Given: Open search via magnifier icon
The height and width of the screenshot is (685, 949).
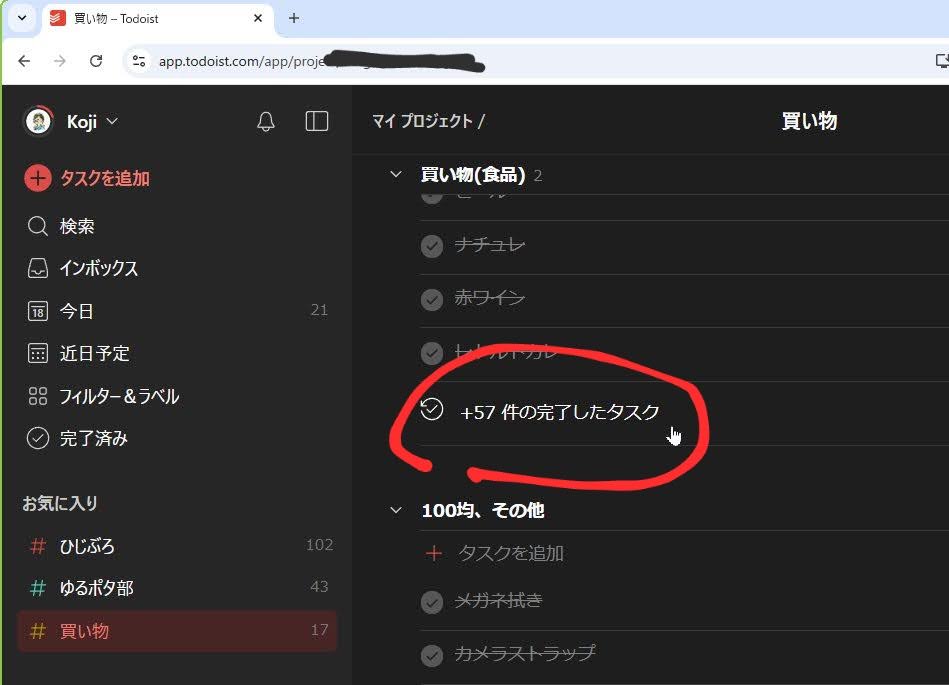Looking at the screenshot, I should point(37,226).
